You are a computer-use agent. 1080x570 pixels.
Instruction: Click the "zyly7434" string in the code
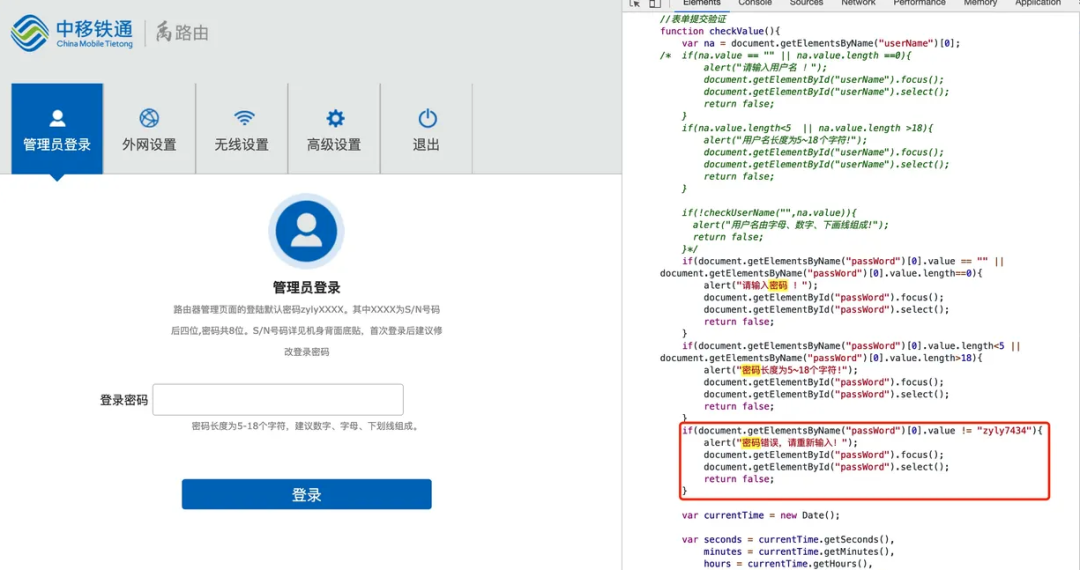[x=1005, y=431]
